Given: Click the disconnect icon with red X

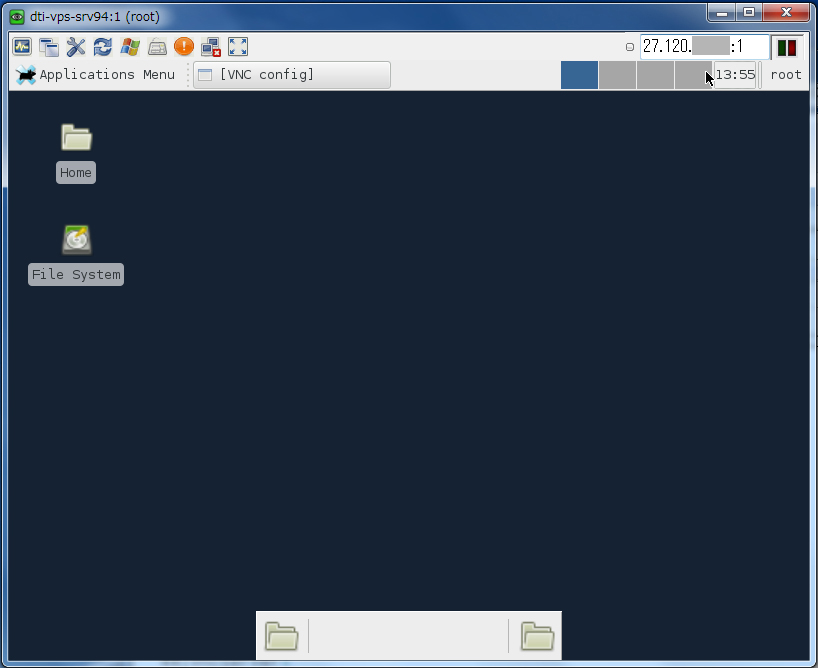Looking at the screenshot, I should [211, 47].
